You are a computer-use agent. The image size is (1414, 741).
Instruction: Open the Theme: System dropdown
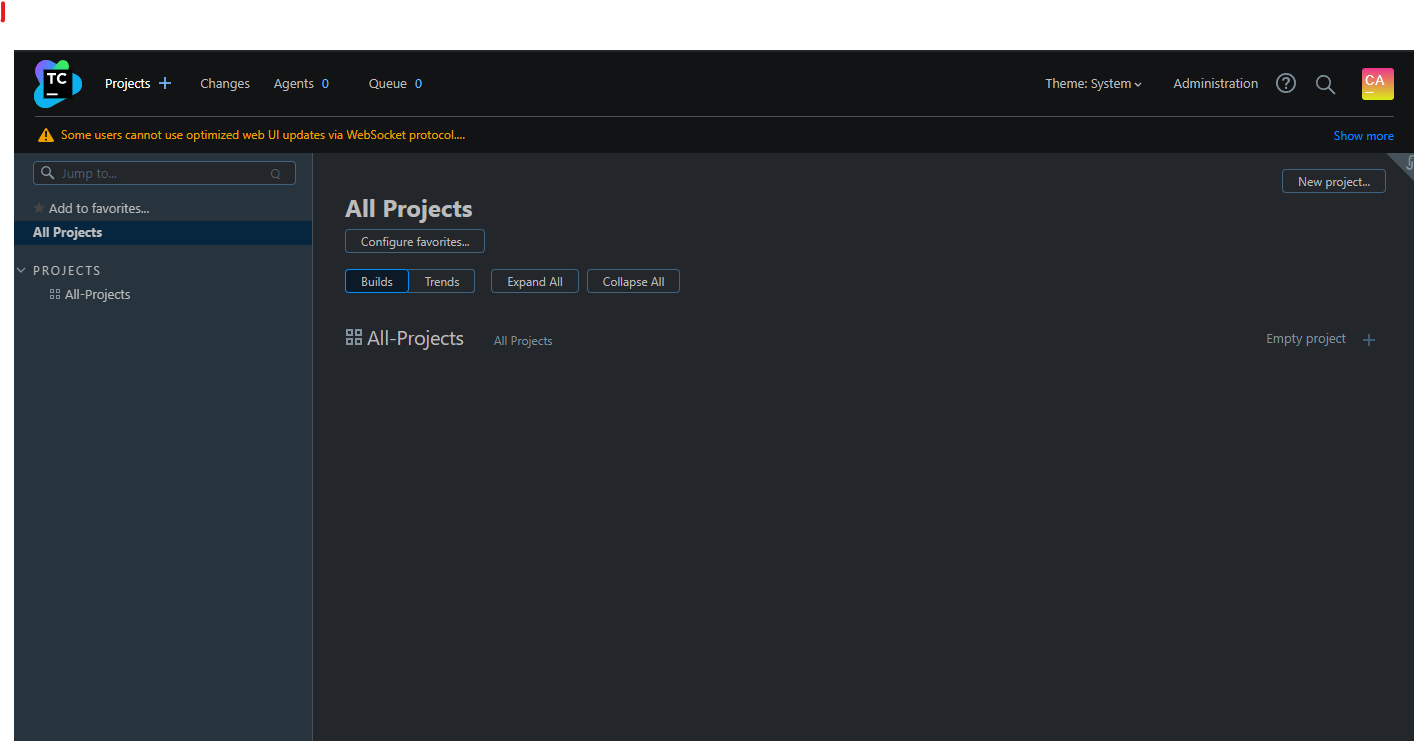point(1092,84)
